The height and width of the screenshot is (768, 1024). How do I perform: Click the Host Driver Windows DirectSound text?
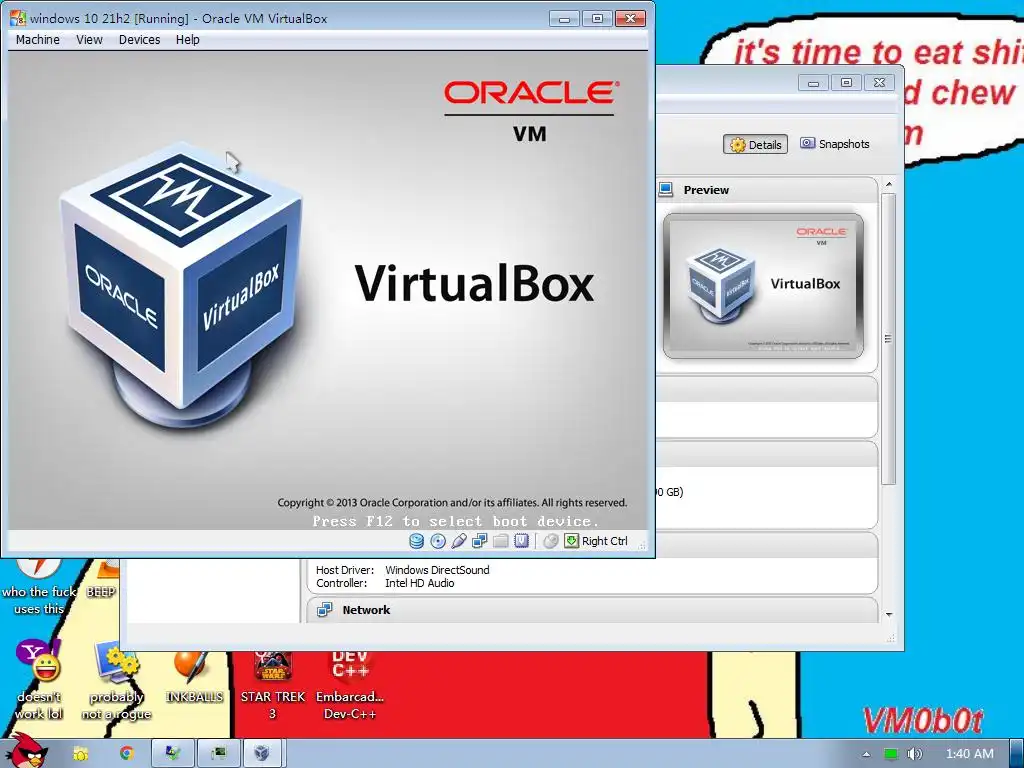[x=402, y=570]
